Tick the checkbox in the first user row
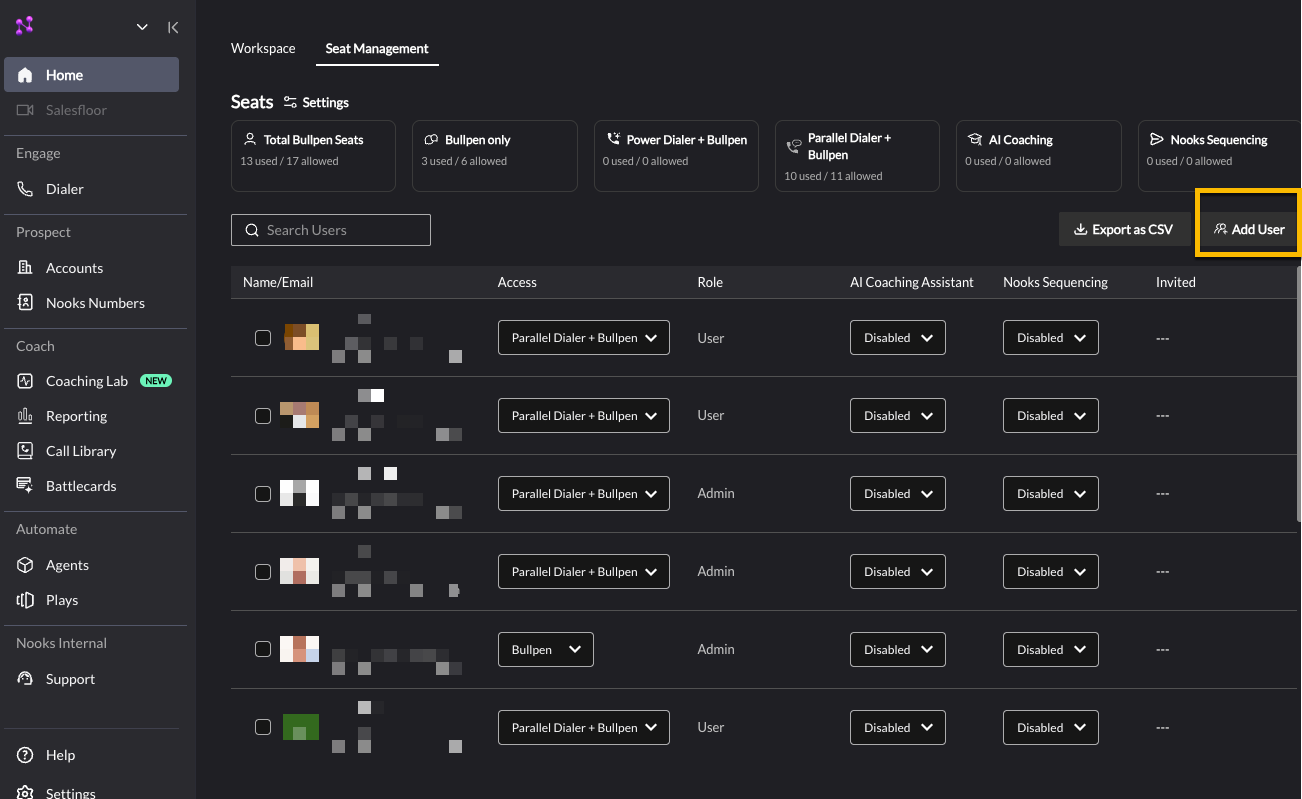The height and width of the screenshot is (799, 1302). coord(263,338)
